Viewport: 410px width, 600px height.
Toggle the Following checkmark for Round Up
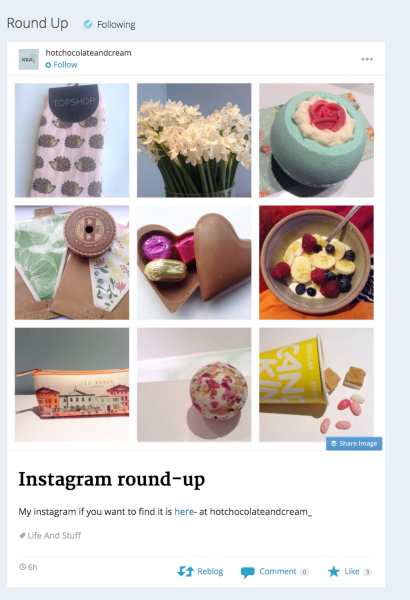88,24
